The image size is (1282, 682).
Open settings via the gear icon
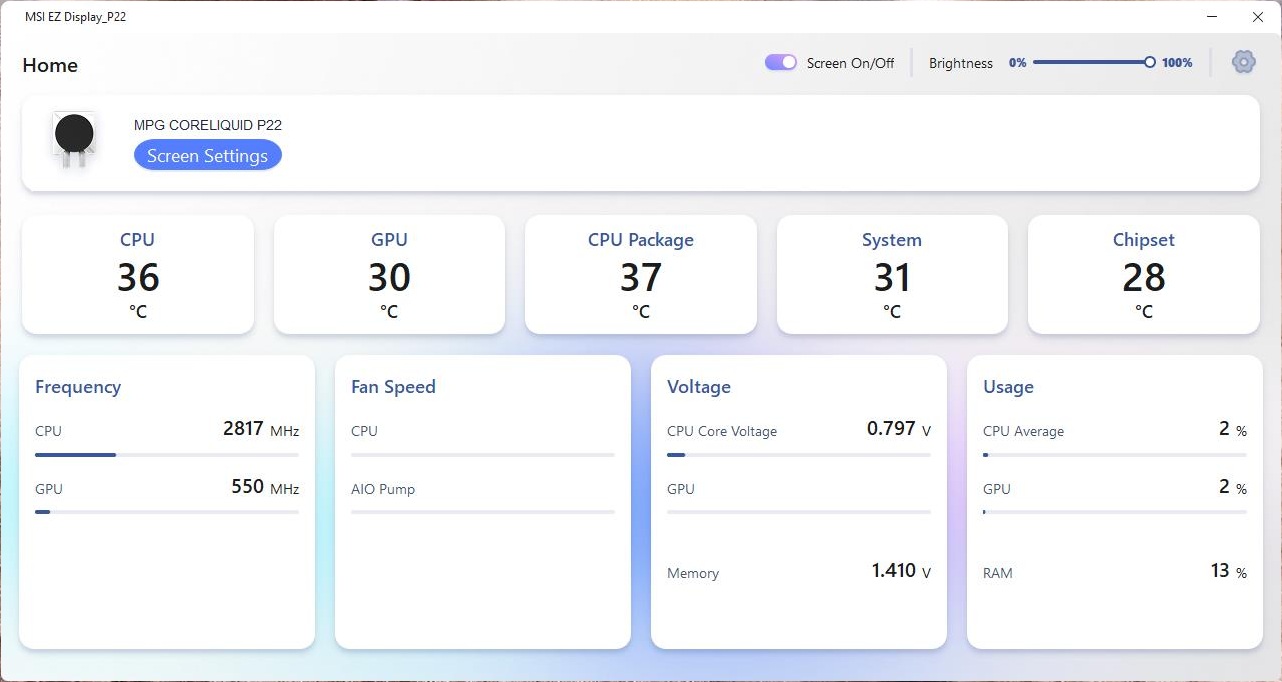pos(1243,62)
